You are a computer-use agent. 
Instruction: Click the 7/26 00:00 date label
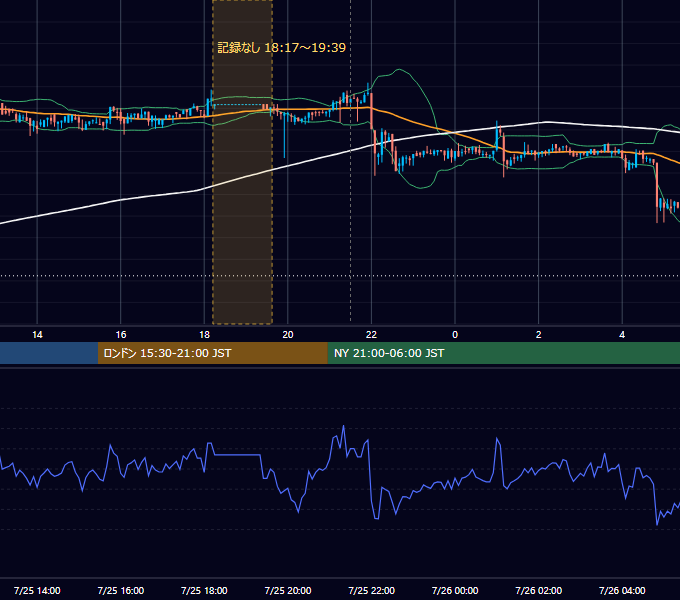click(x=455, y=590)
